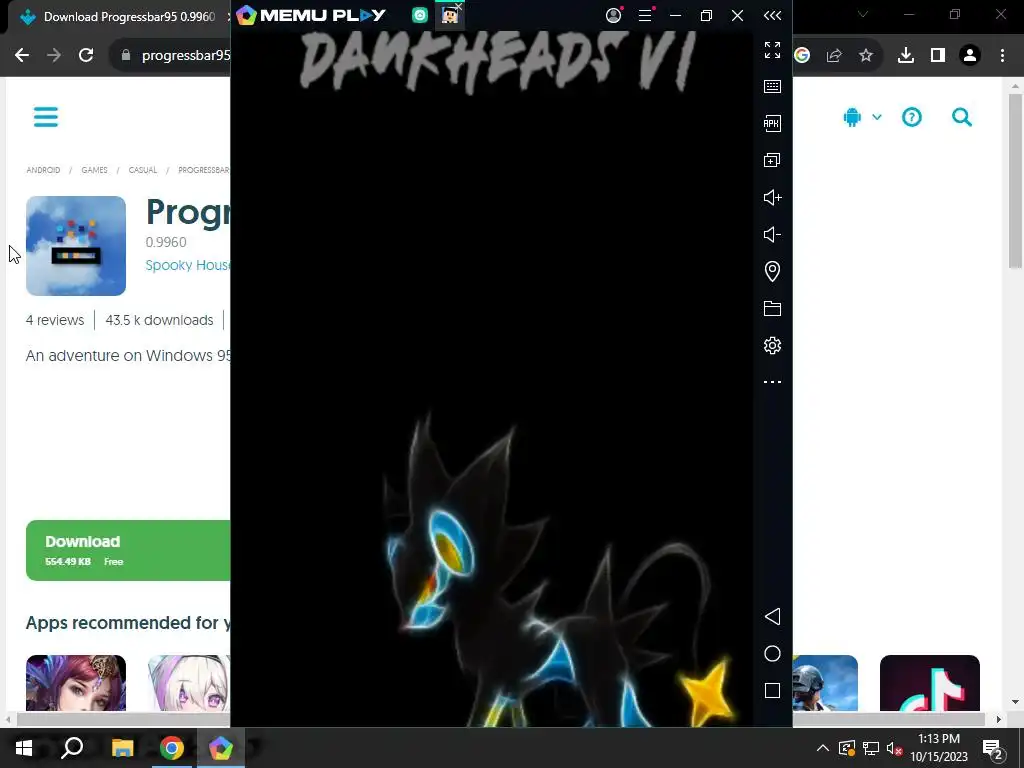1024x768 pixels.
Task: Select the pixel character game tab
Action: (449, 15)
